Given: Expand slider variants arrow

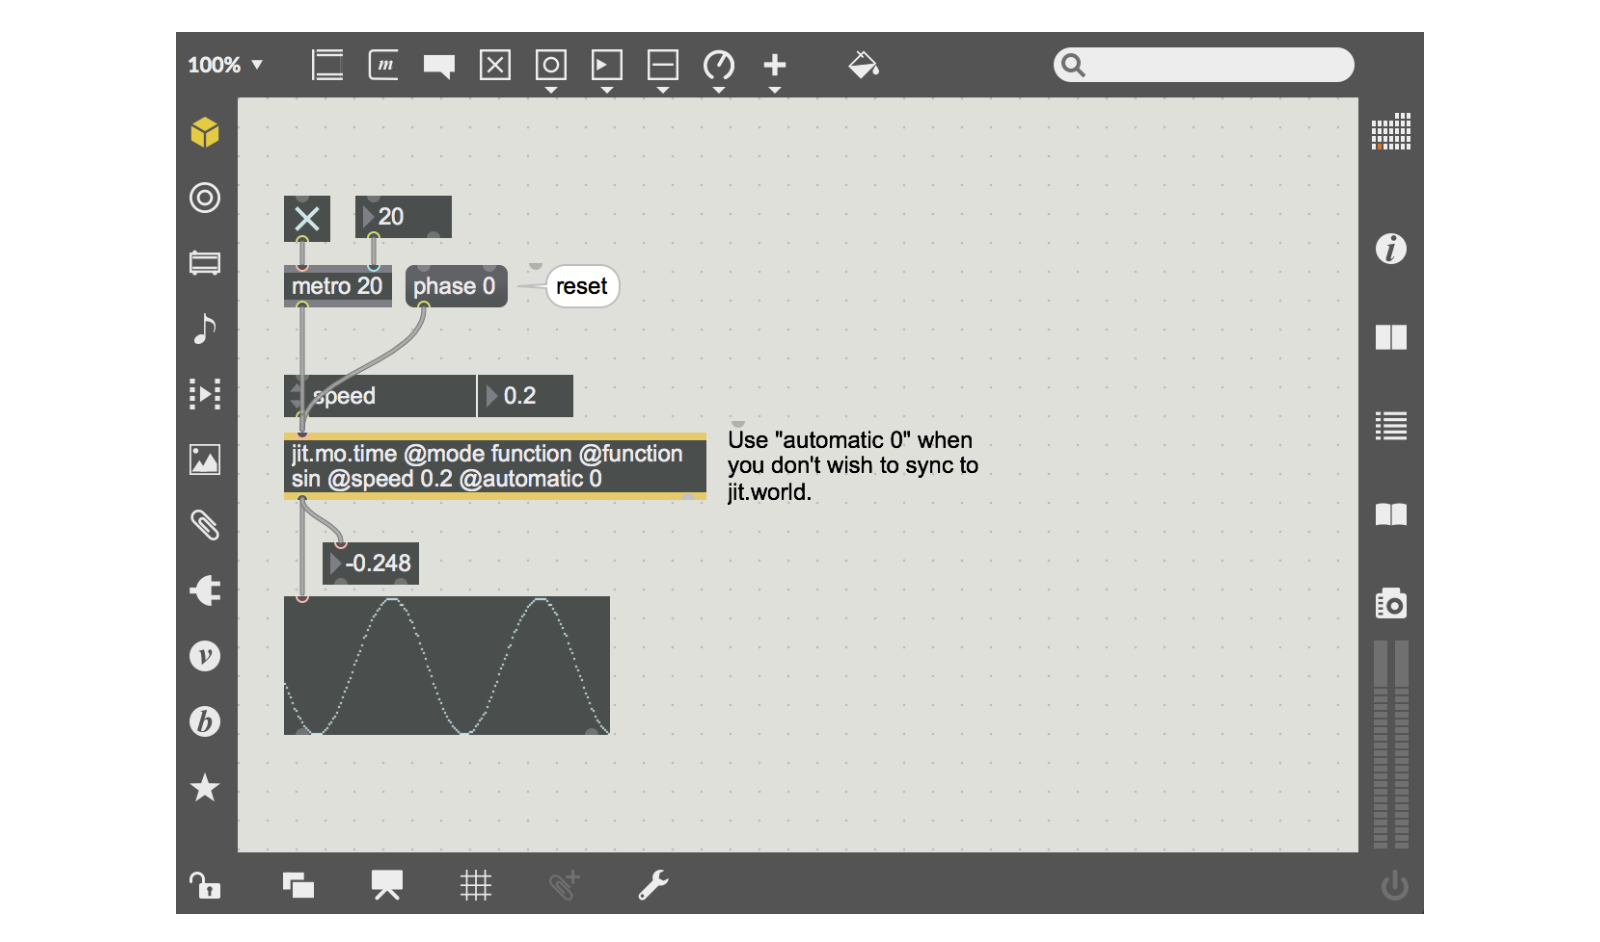Looking at the screenshot, I should pyautogui.click(x=663, y=90).
